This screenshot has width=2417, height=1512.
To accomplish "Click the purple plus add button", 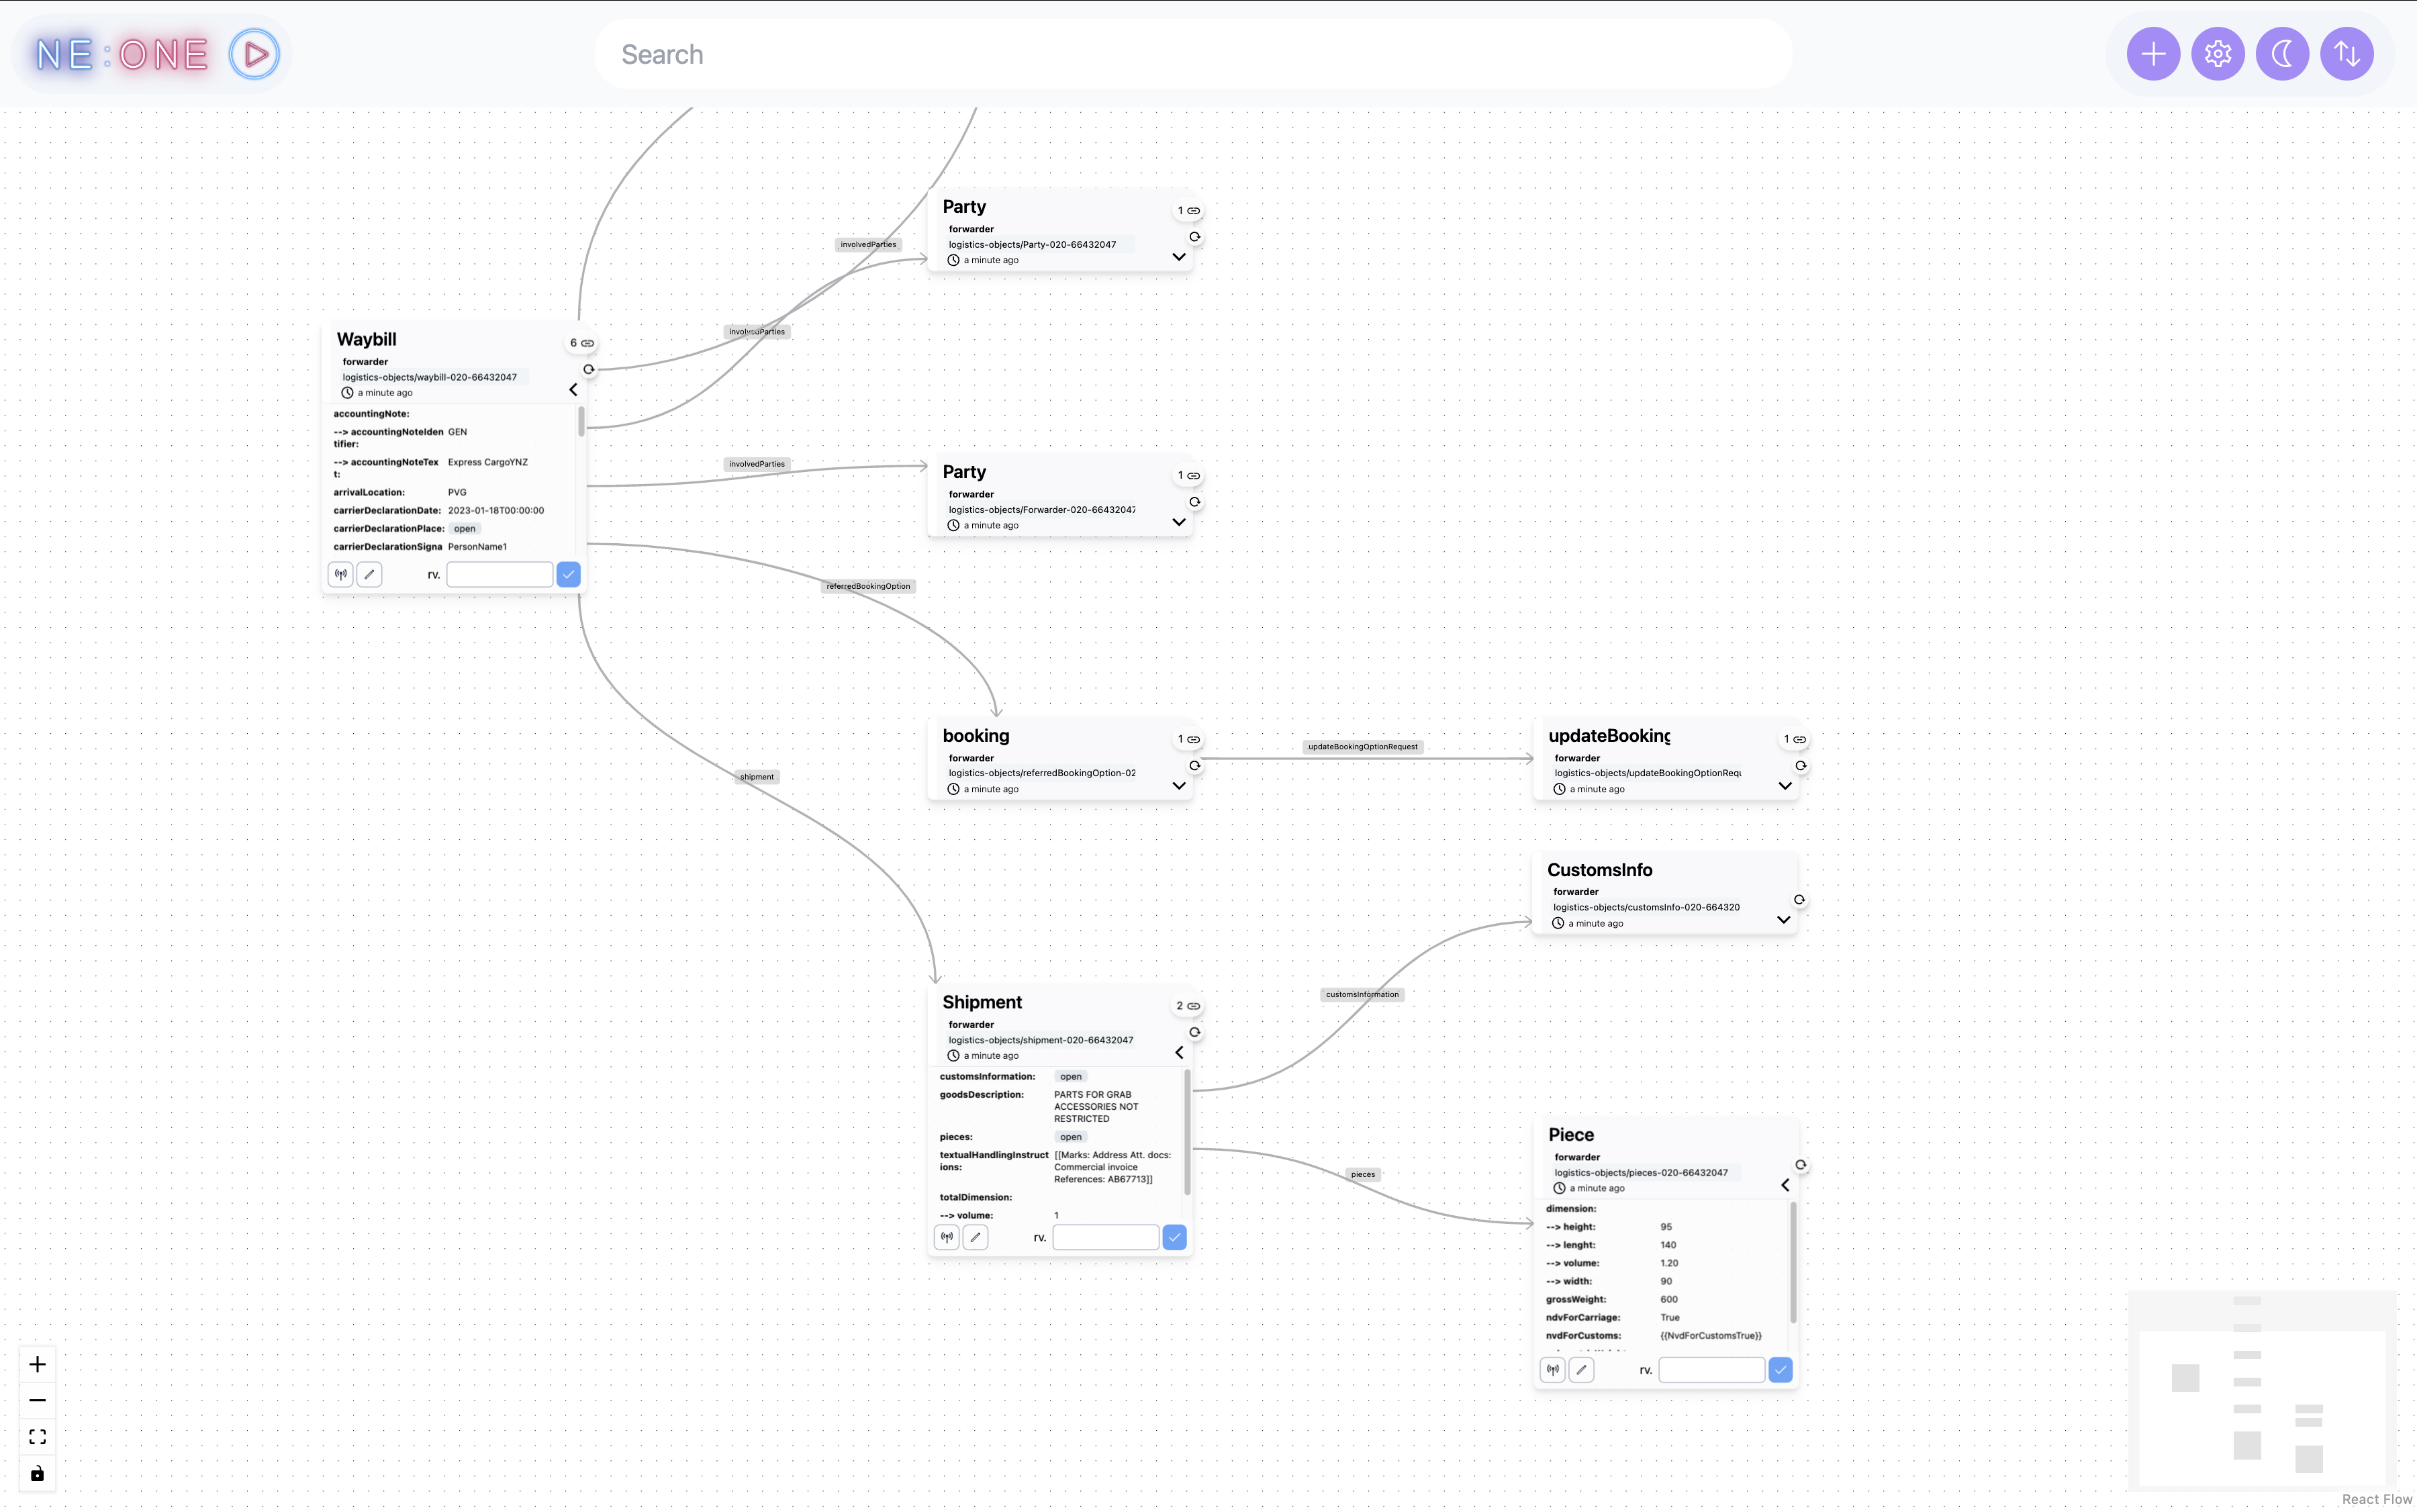I will (x=2153, y=54).
